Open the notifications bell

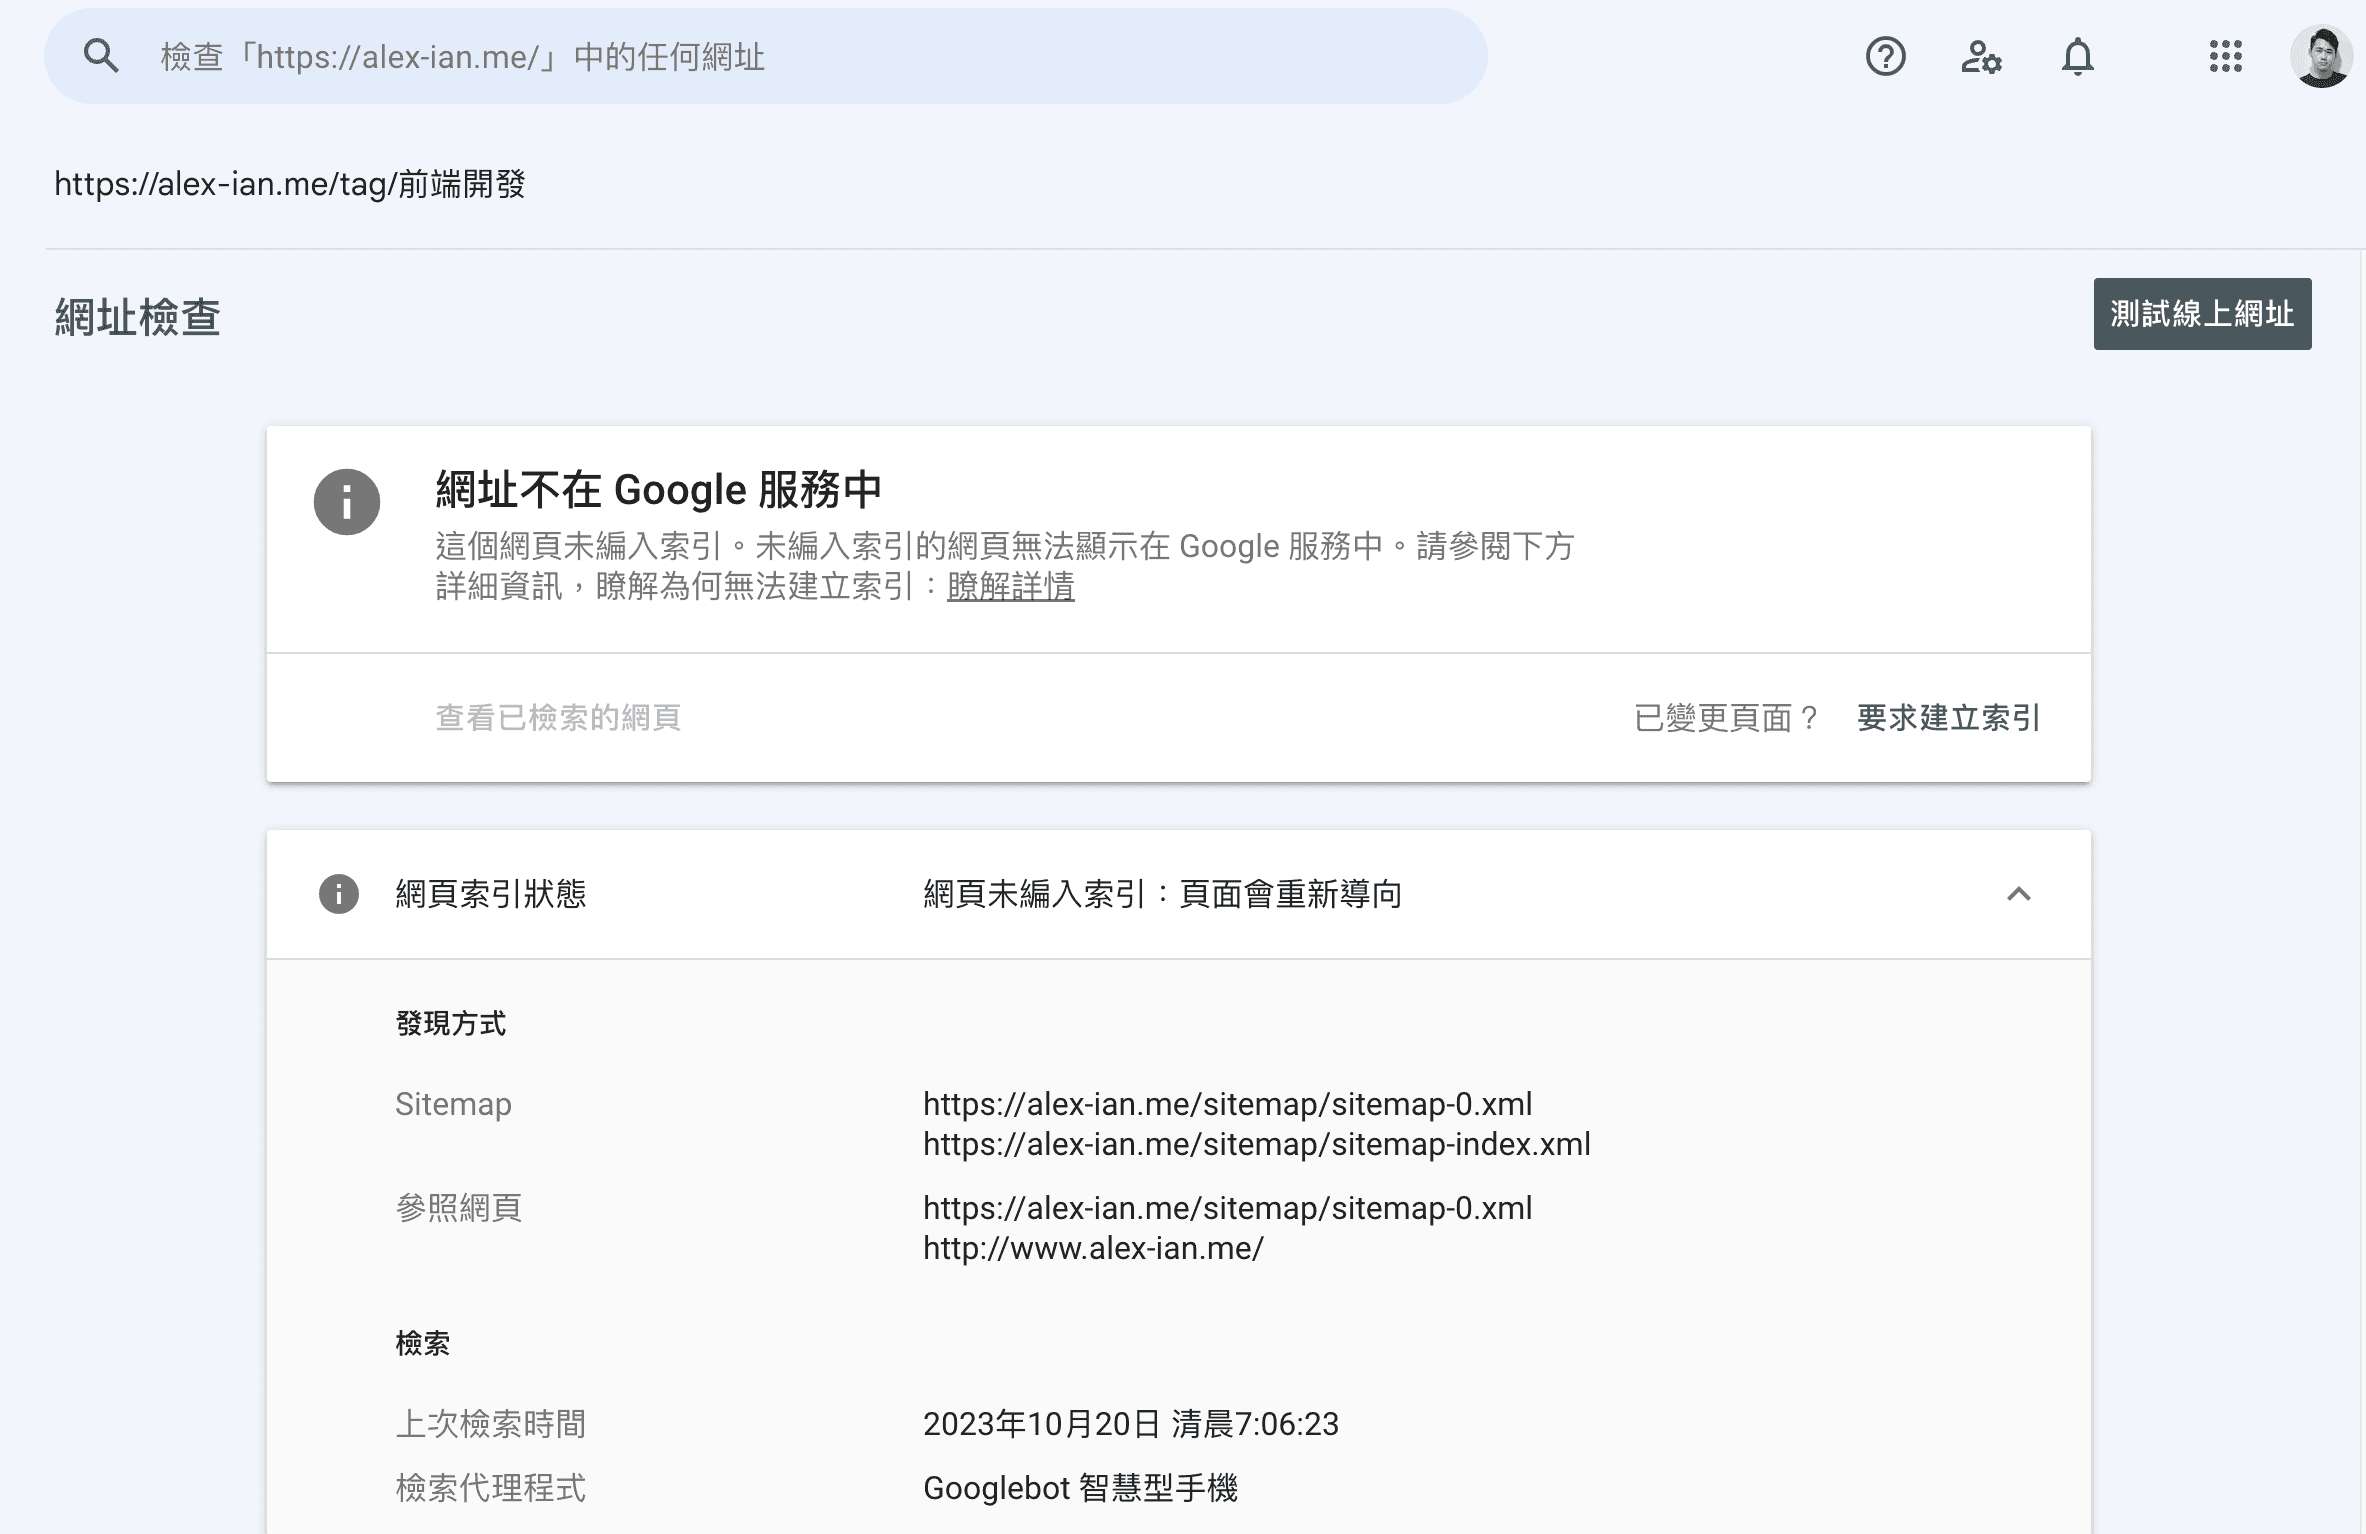point(2077,56)
